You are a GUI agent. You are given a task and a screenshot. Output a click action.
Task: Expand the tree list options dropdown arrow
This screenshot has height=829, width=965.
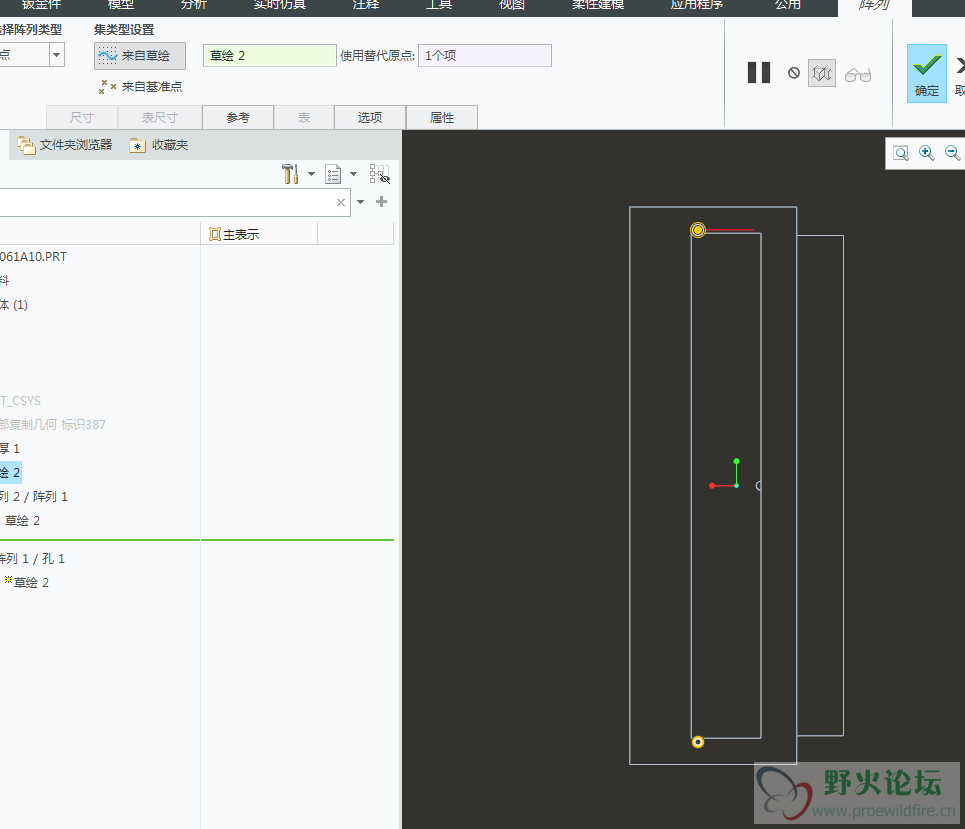coord(353,174)
